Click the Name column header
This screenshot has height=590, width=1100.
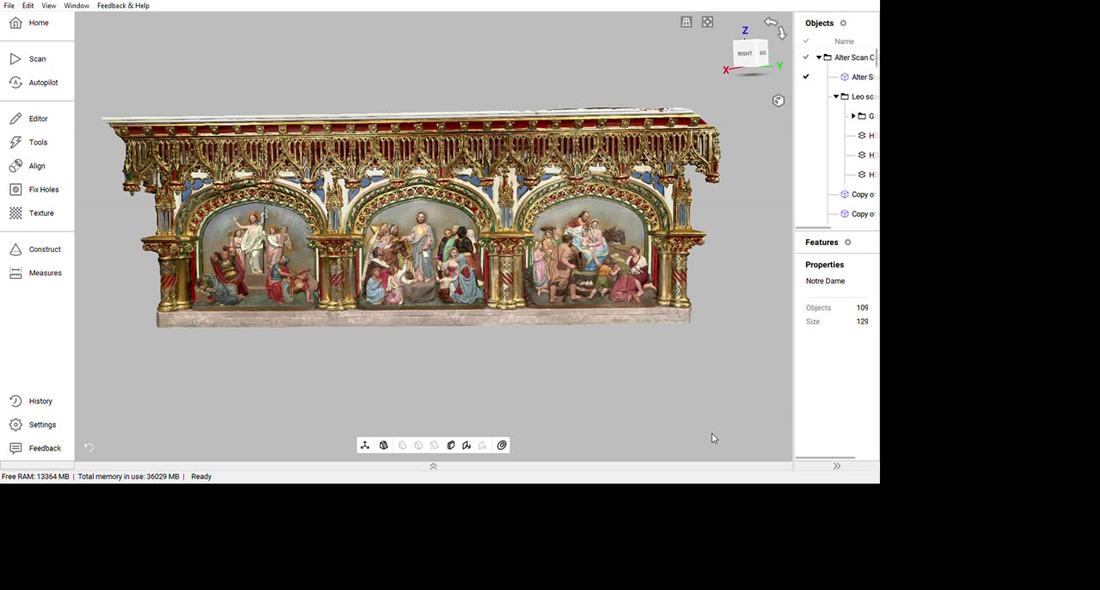point(844,41)
